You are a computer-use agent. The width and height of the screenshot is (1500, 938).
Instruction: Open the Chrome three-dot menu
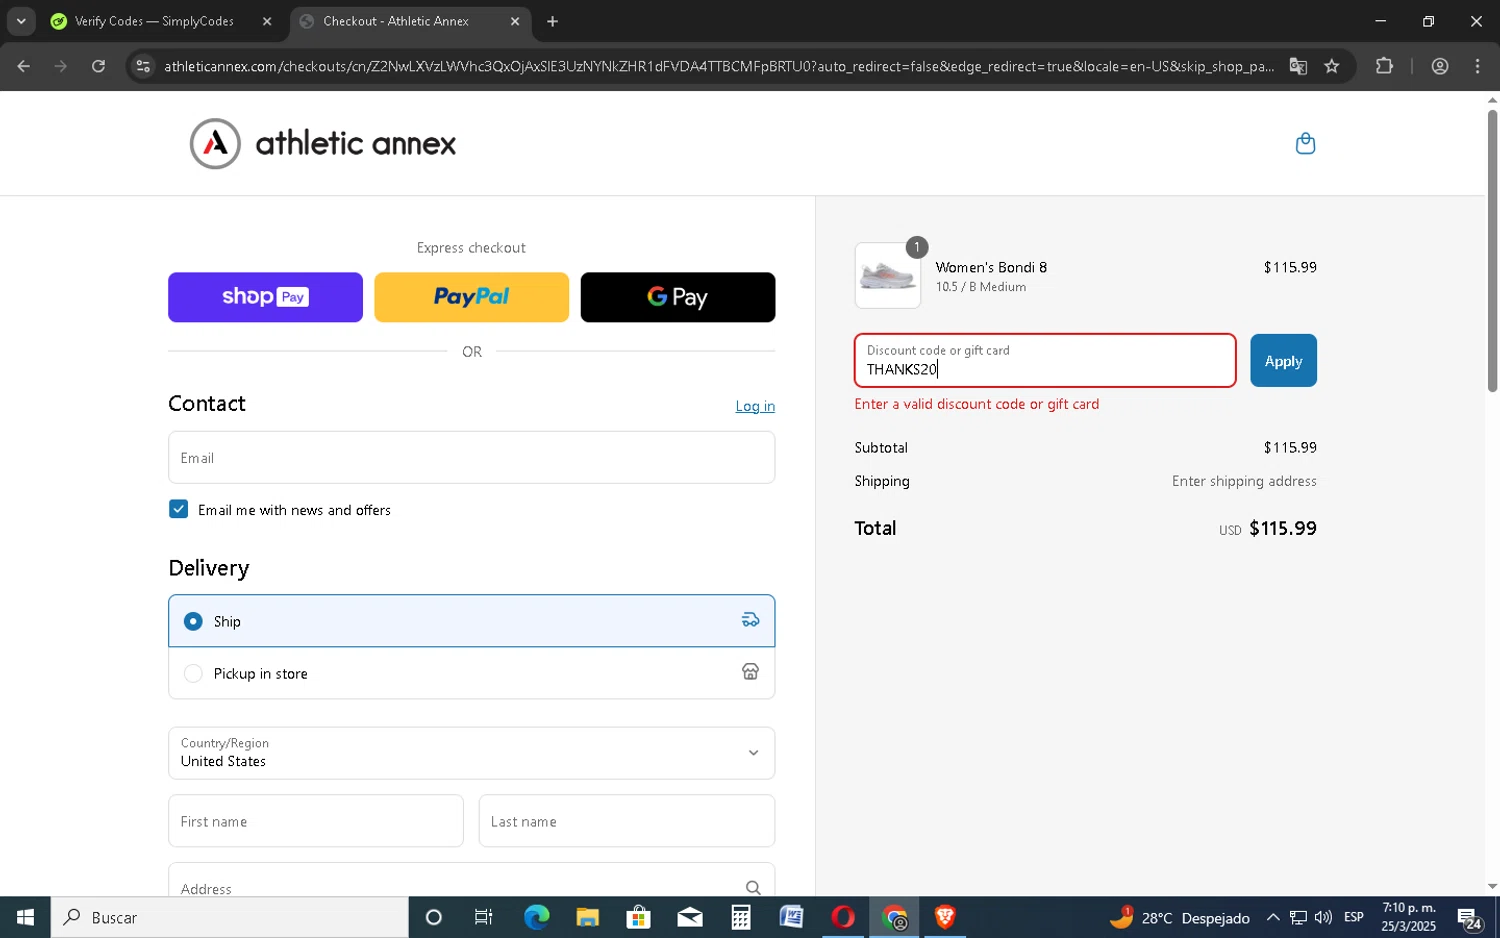[x=1478, y=66]
